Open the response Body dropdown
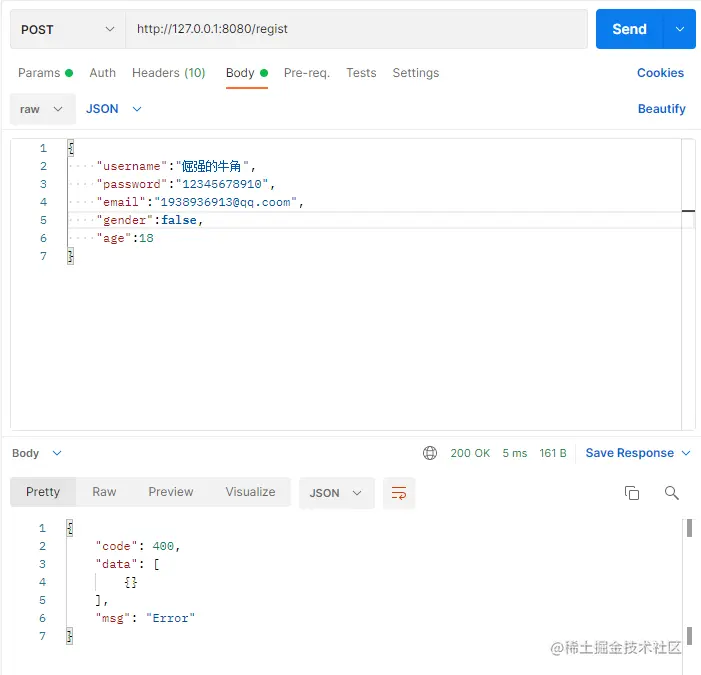701x675 pixels. tap(37, 453)
